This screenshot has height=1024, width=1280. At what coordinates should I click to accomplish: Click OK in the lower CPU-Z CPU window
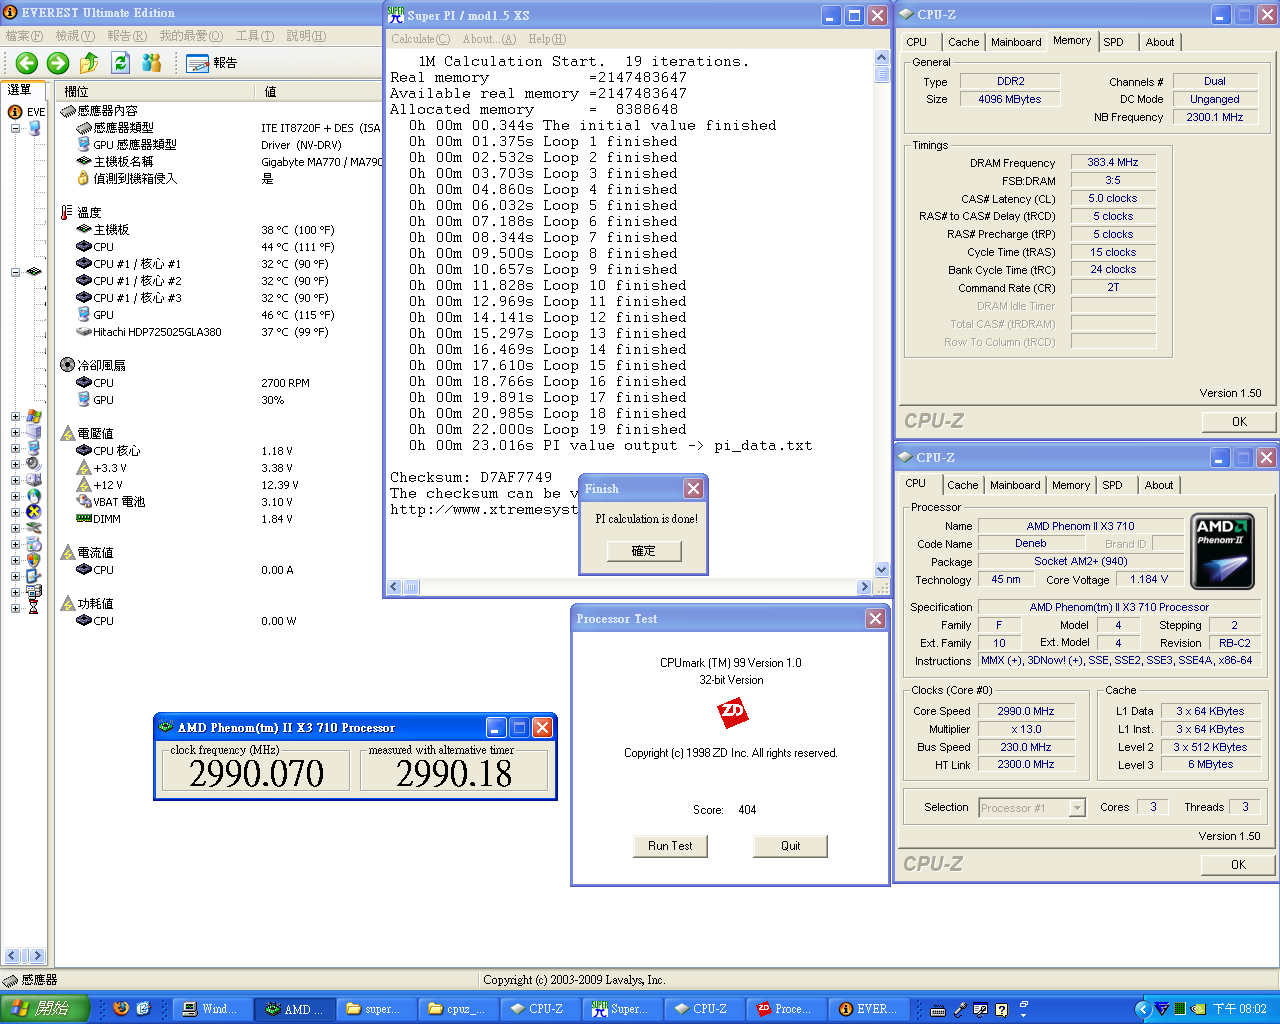click(1238, 865)
